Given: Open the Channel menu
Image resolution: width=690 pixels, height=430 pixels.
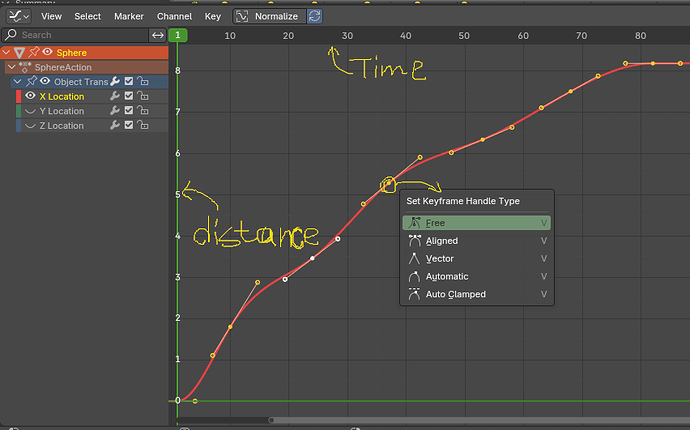Looking at the screenshot, I should click(x=174, y=16).
